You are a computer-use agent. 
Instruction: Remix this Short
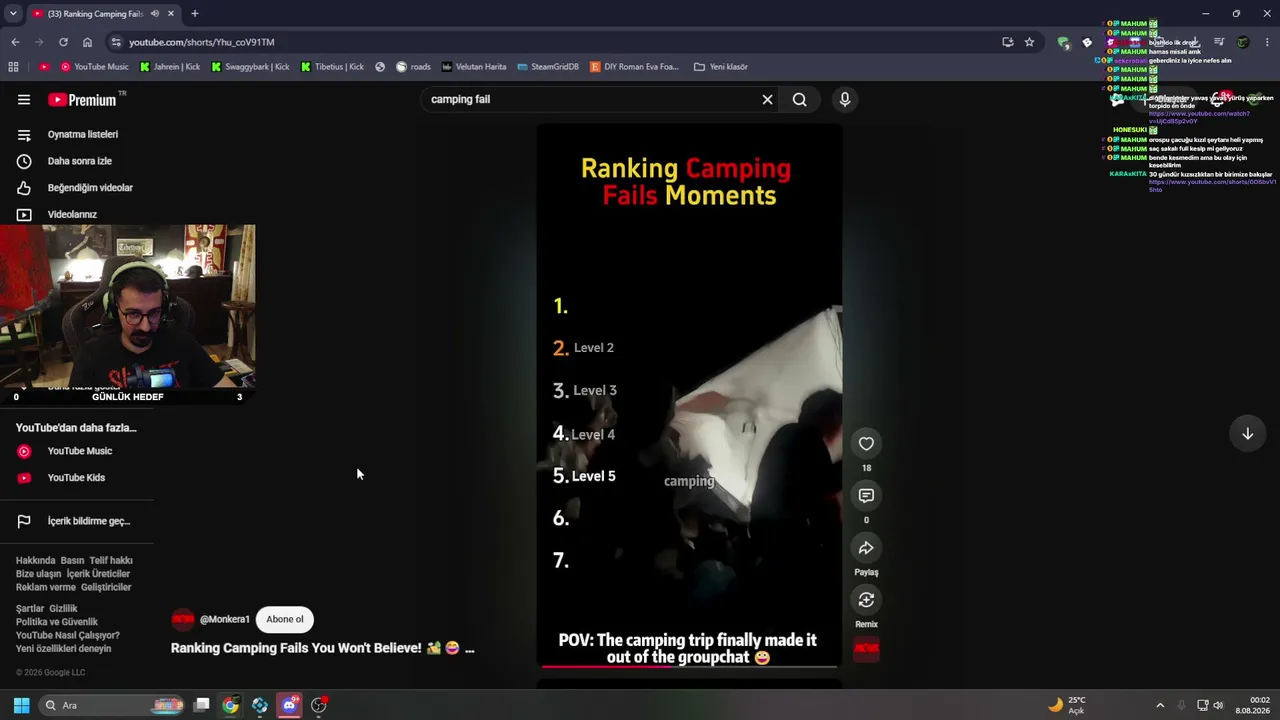click(866, 600)
